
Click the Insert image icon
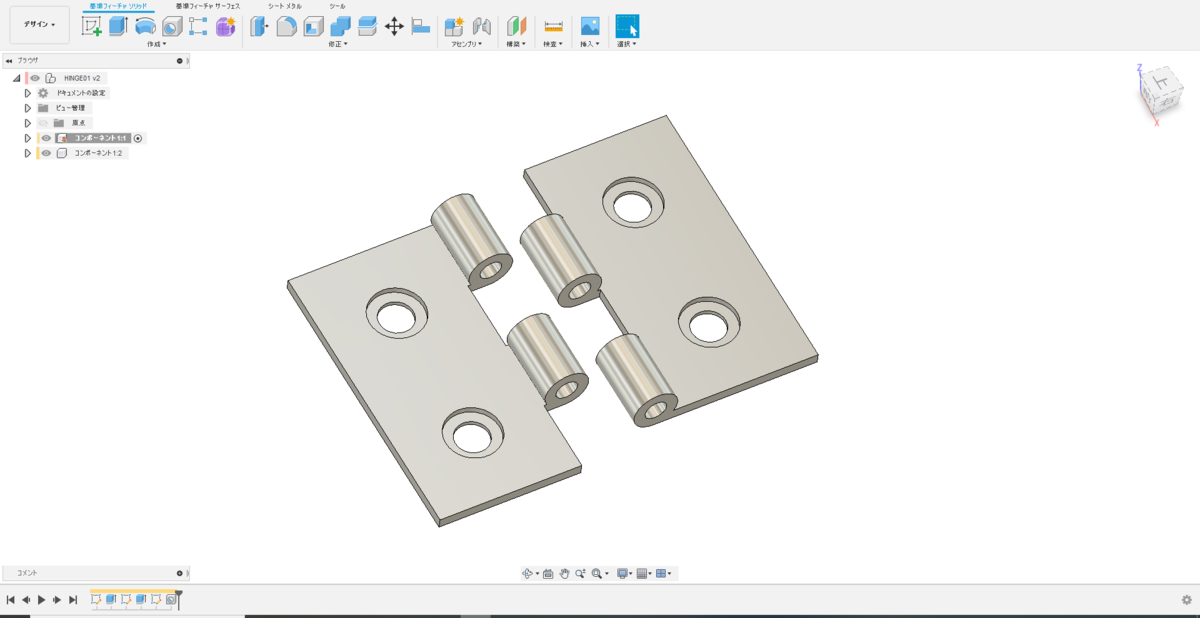(590, 27)
